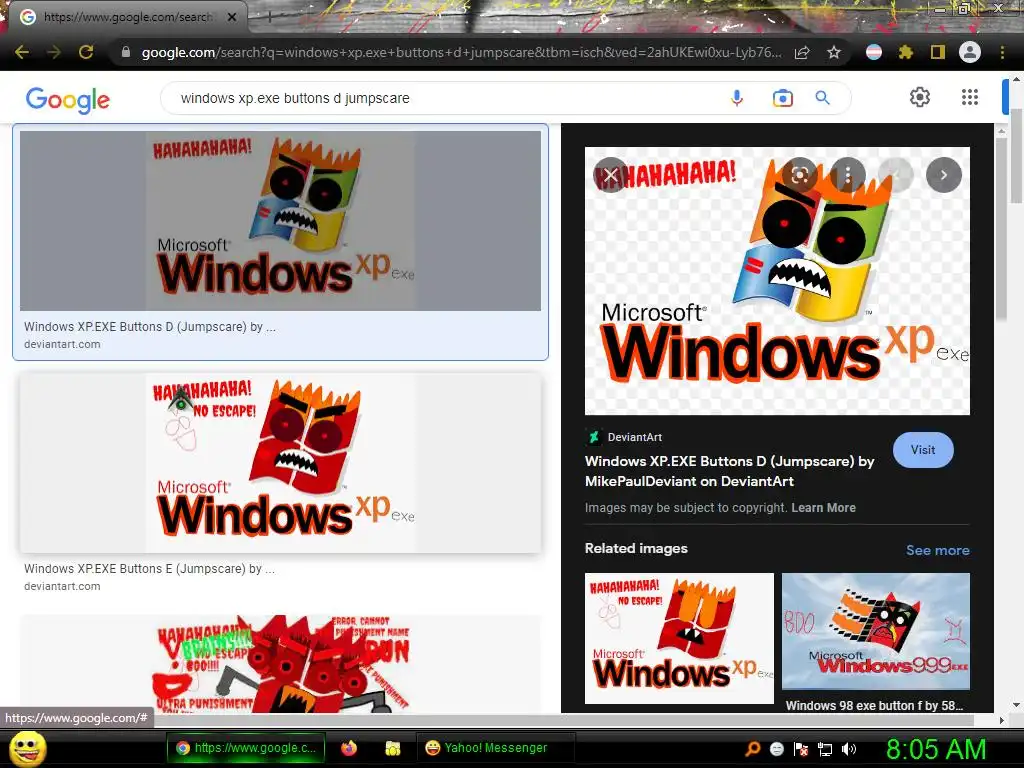1024x768 pixels.
Task: Start voice search with the microphone icon
Action: point(737,98)
